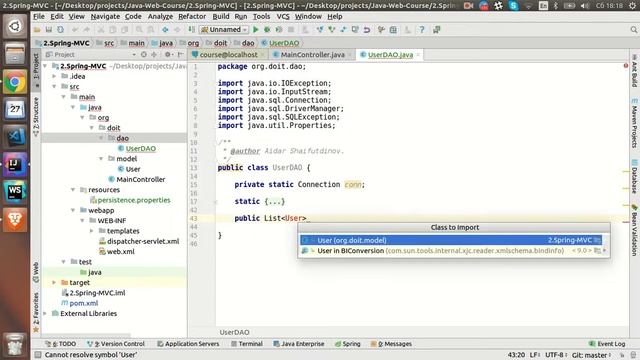Click the scroll from source target icon
Image resolution: width=640 pixels, height=360 pixels.
tap(144, 54)
